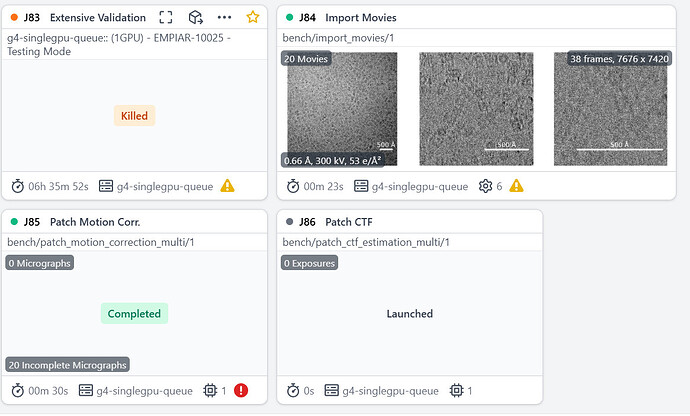Click the Killed status badge on J83
Screen dimensions: 690x416
pos(134,116)
